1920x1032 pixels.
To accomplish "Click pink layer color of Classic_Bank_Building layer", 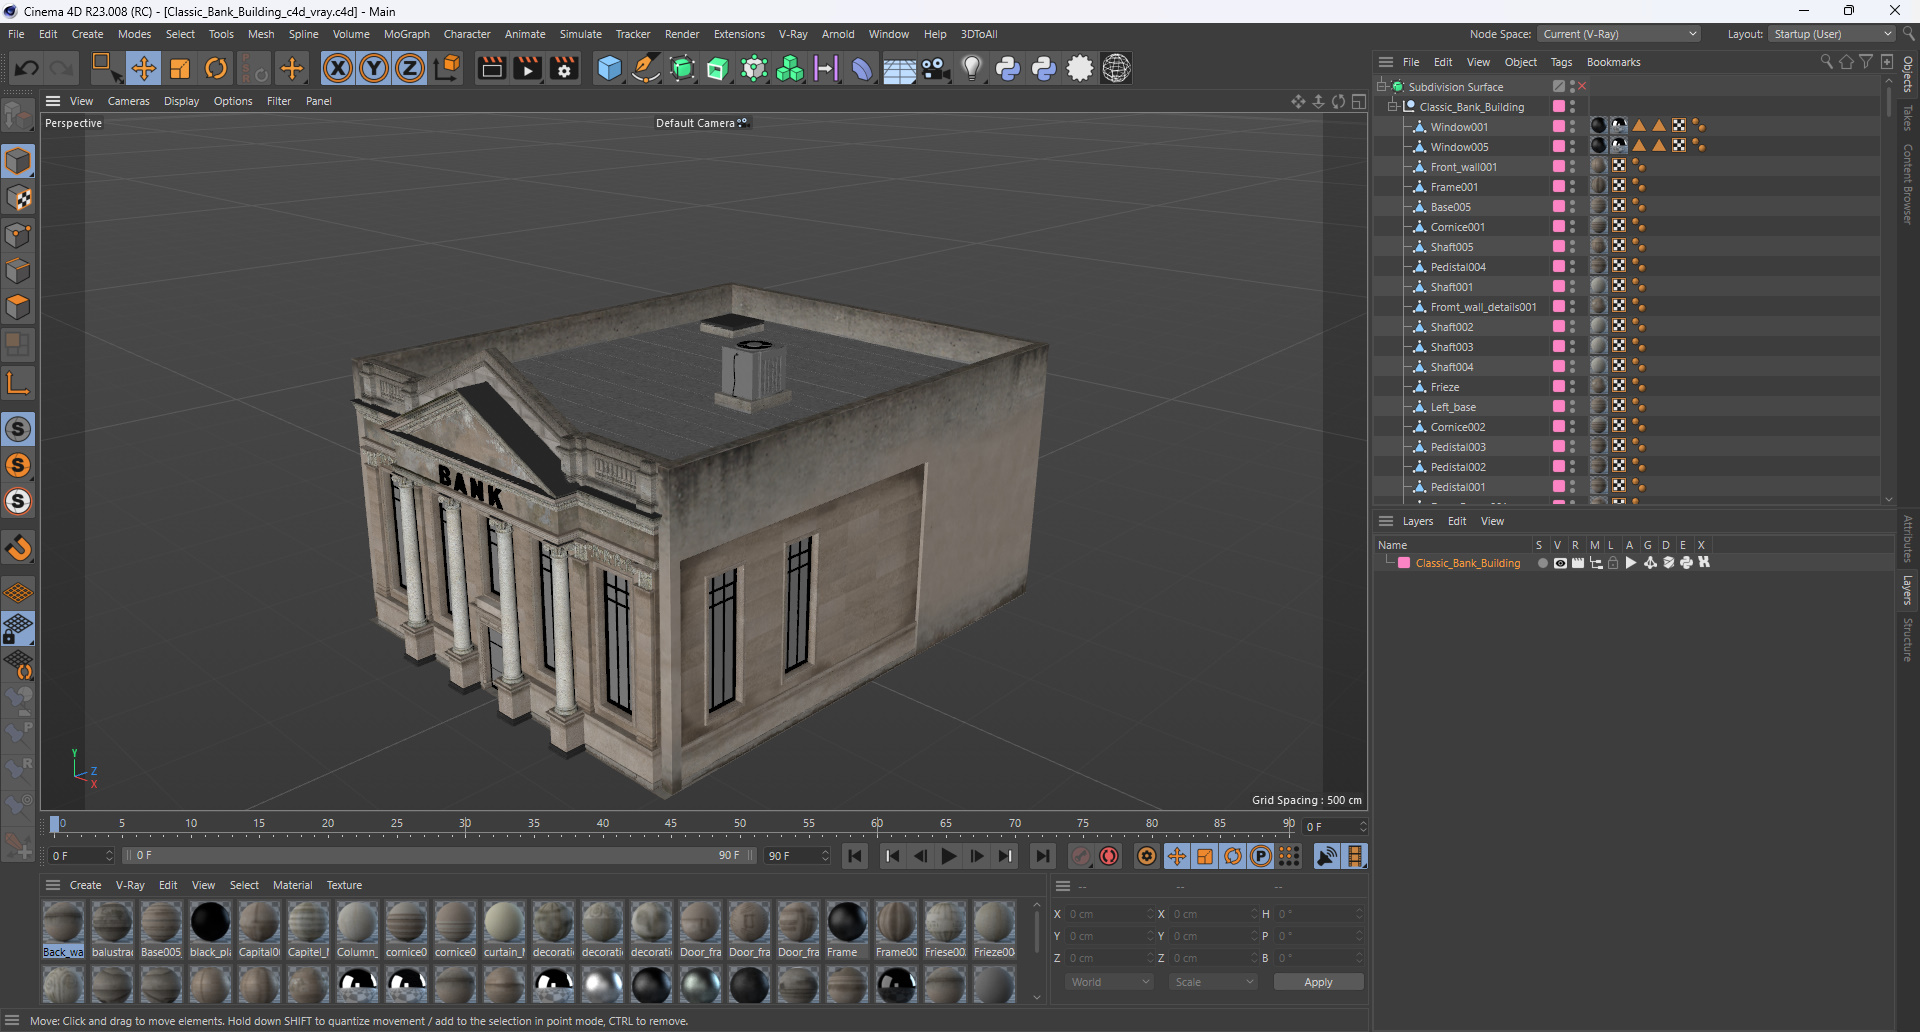I will 1404,563.
